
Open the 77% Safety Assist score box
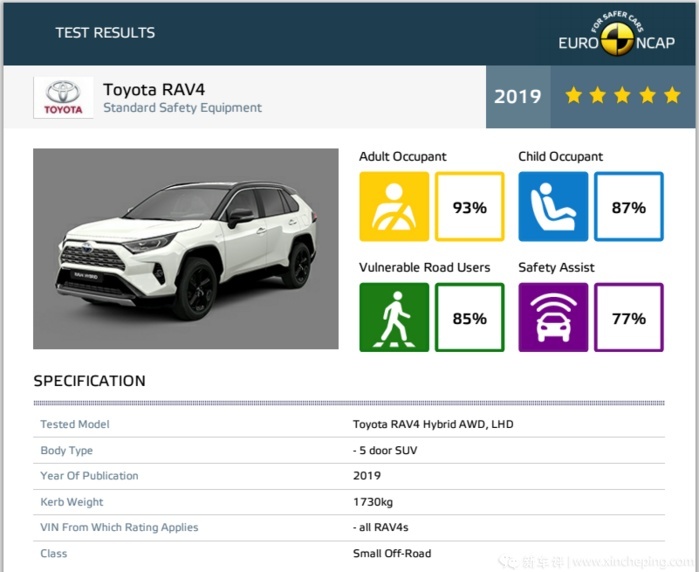pyautogui.click(x=629, y=317)
